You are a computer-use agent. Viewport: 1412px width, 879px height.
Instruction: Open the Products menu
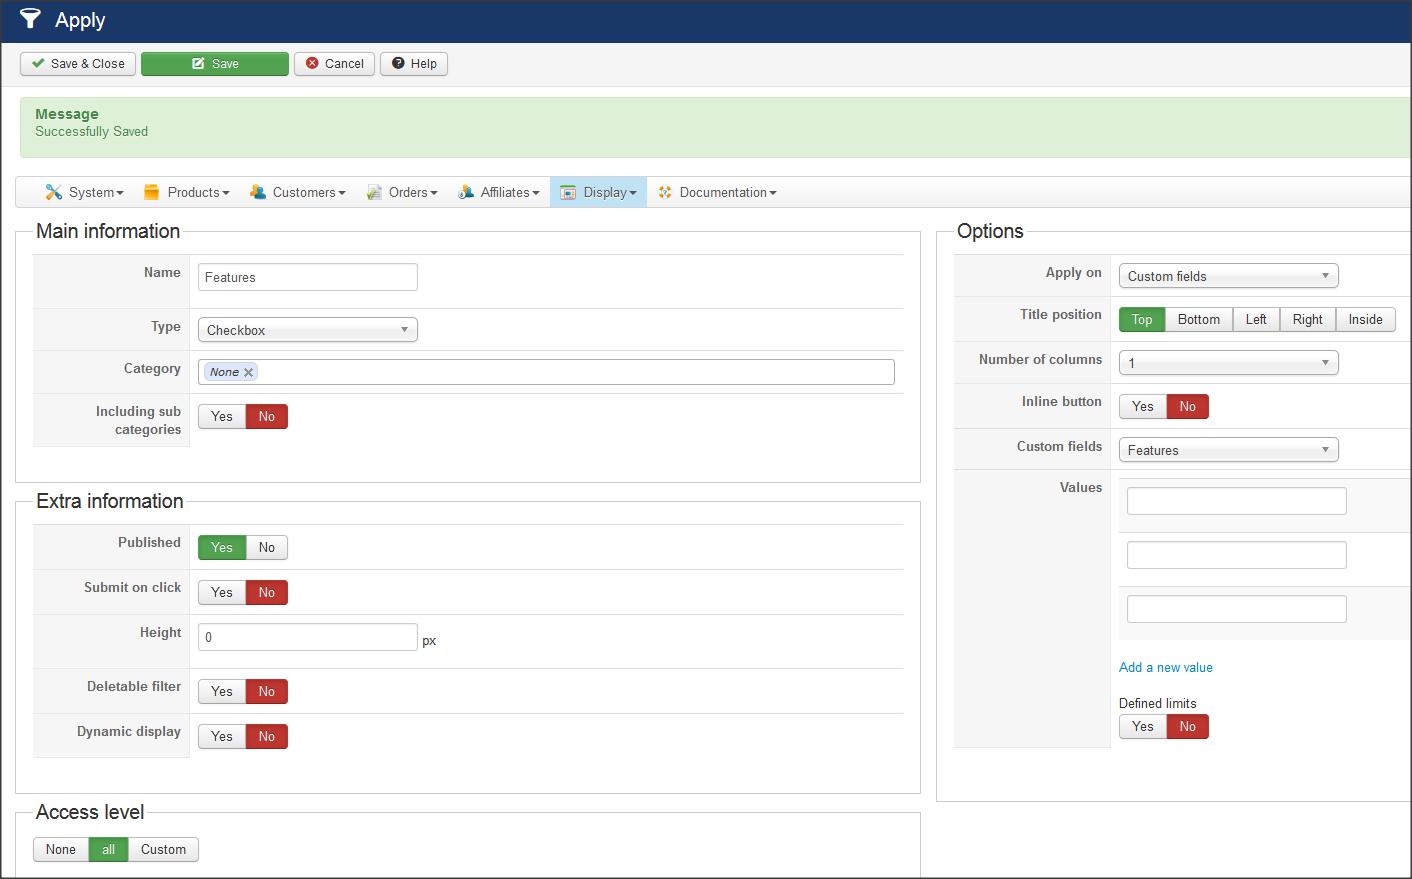187,192
